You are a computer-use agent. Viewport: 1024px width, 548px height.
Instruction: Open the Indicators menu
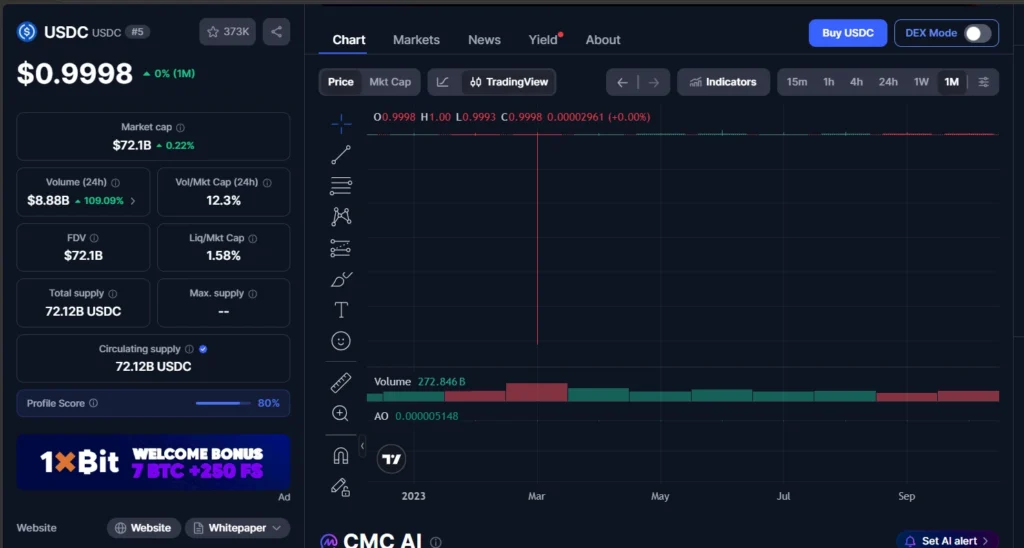(723, 82)
